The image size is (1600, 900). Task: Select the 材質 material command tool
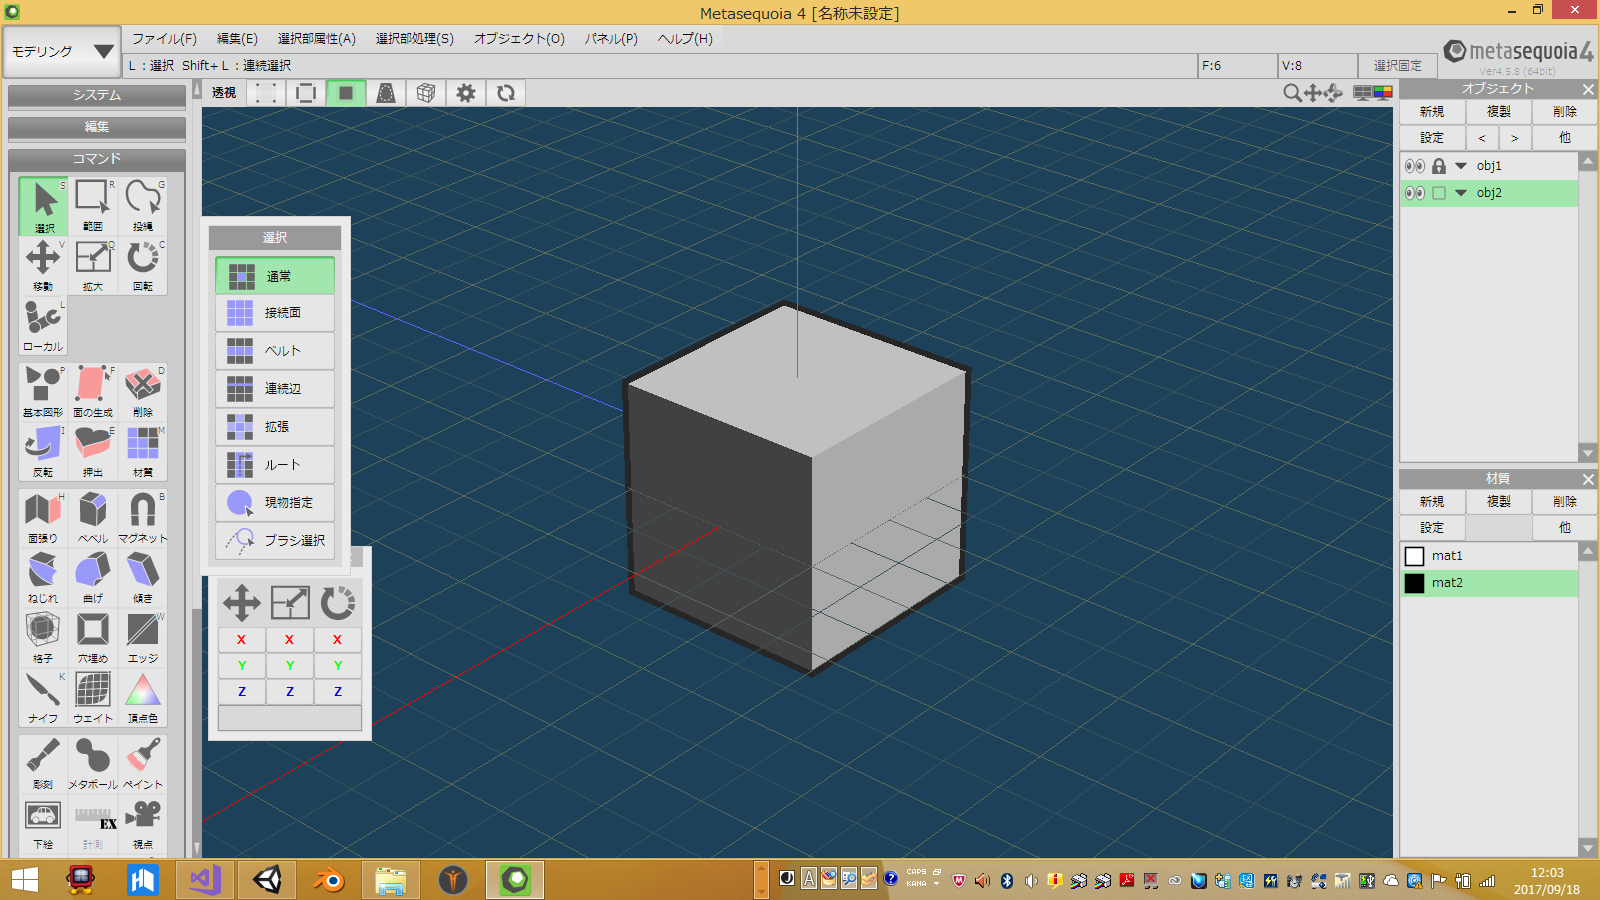coord(143,452)
